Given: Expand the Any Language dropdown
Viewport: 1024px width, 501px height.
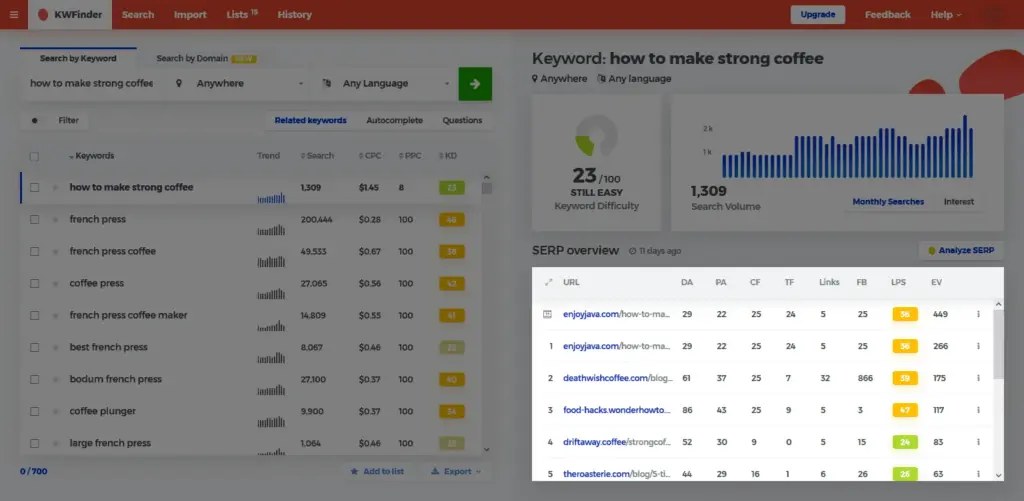Looking at the screenshot, I should click(385, 84).
